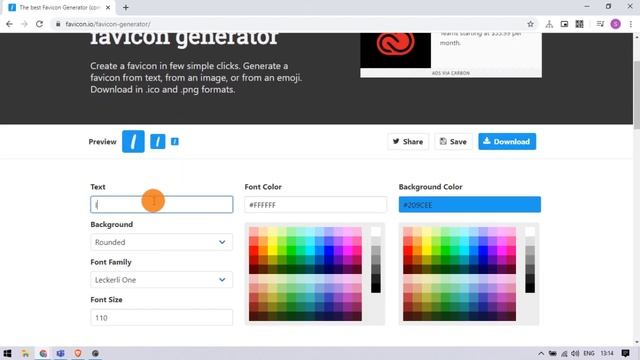Download the generated favicon
640x360 pixels.
tap(507, 142)
